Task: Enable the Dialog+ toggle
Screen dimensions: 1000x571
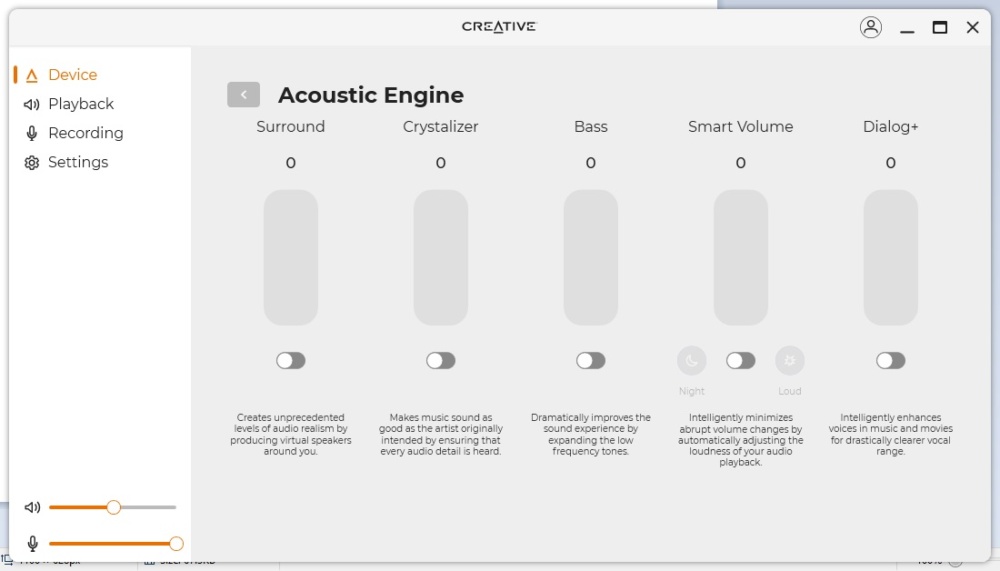Action: coord(890,360)
